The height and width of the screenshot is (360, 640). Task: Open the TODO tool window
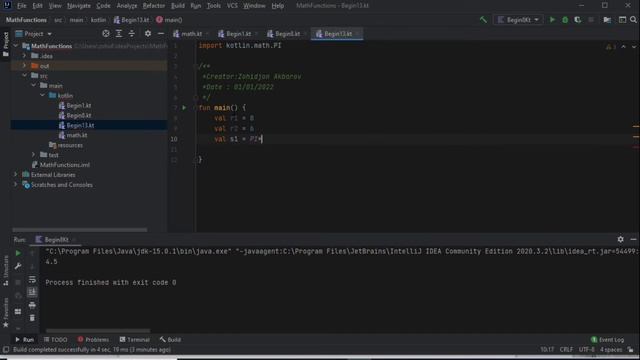coord(56,340)
